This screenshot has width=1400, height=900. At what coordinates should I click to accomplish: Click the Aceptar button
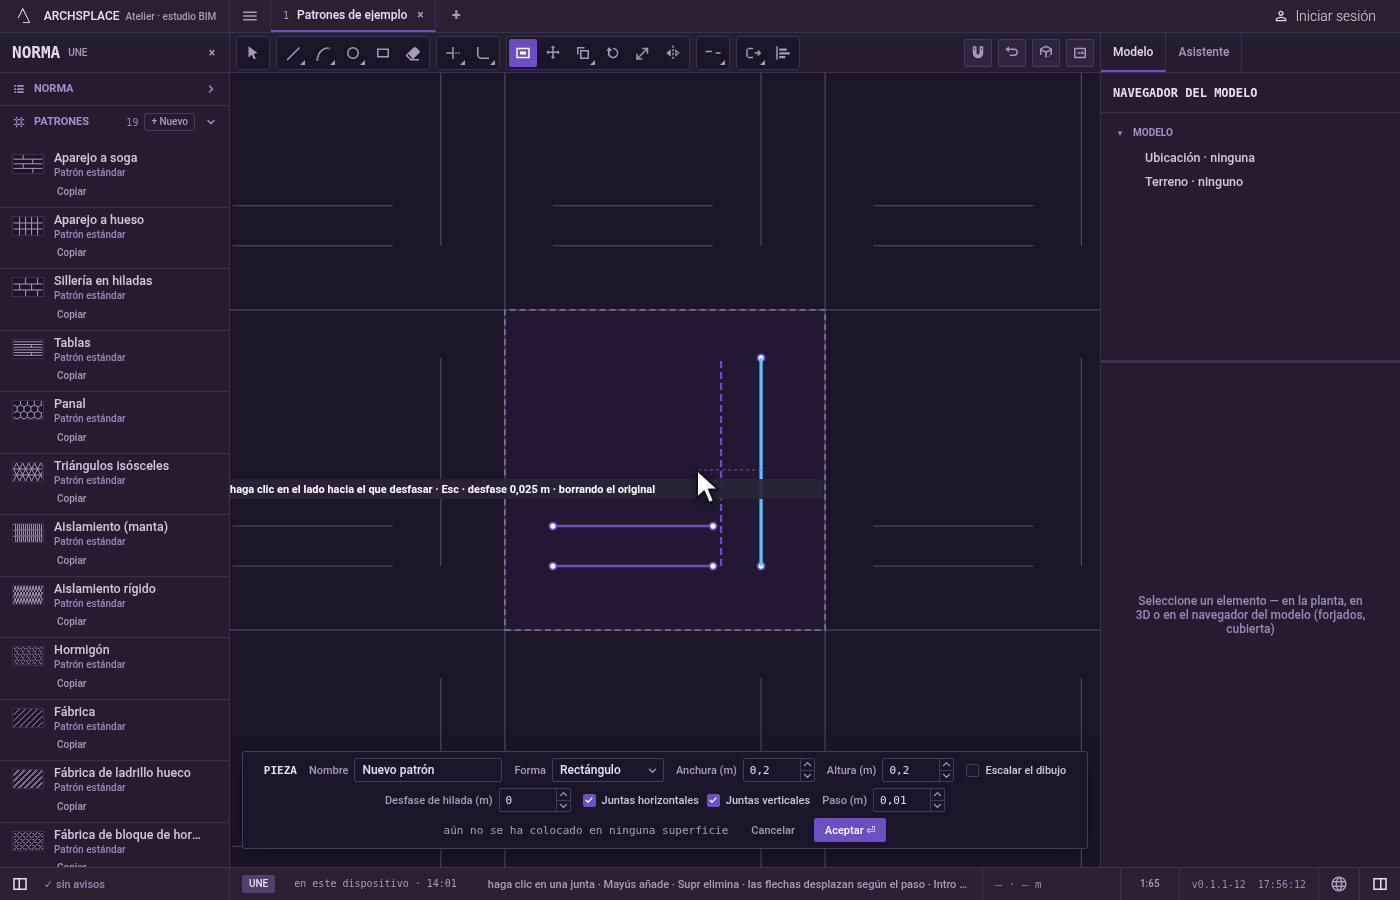click(x=850, y=830)
